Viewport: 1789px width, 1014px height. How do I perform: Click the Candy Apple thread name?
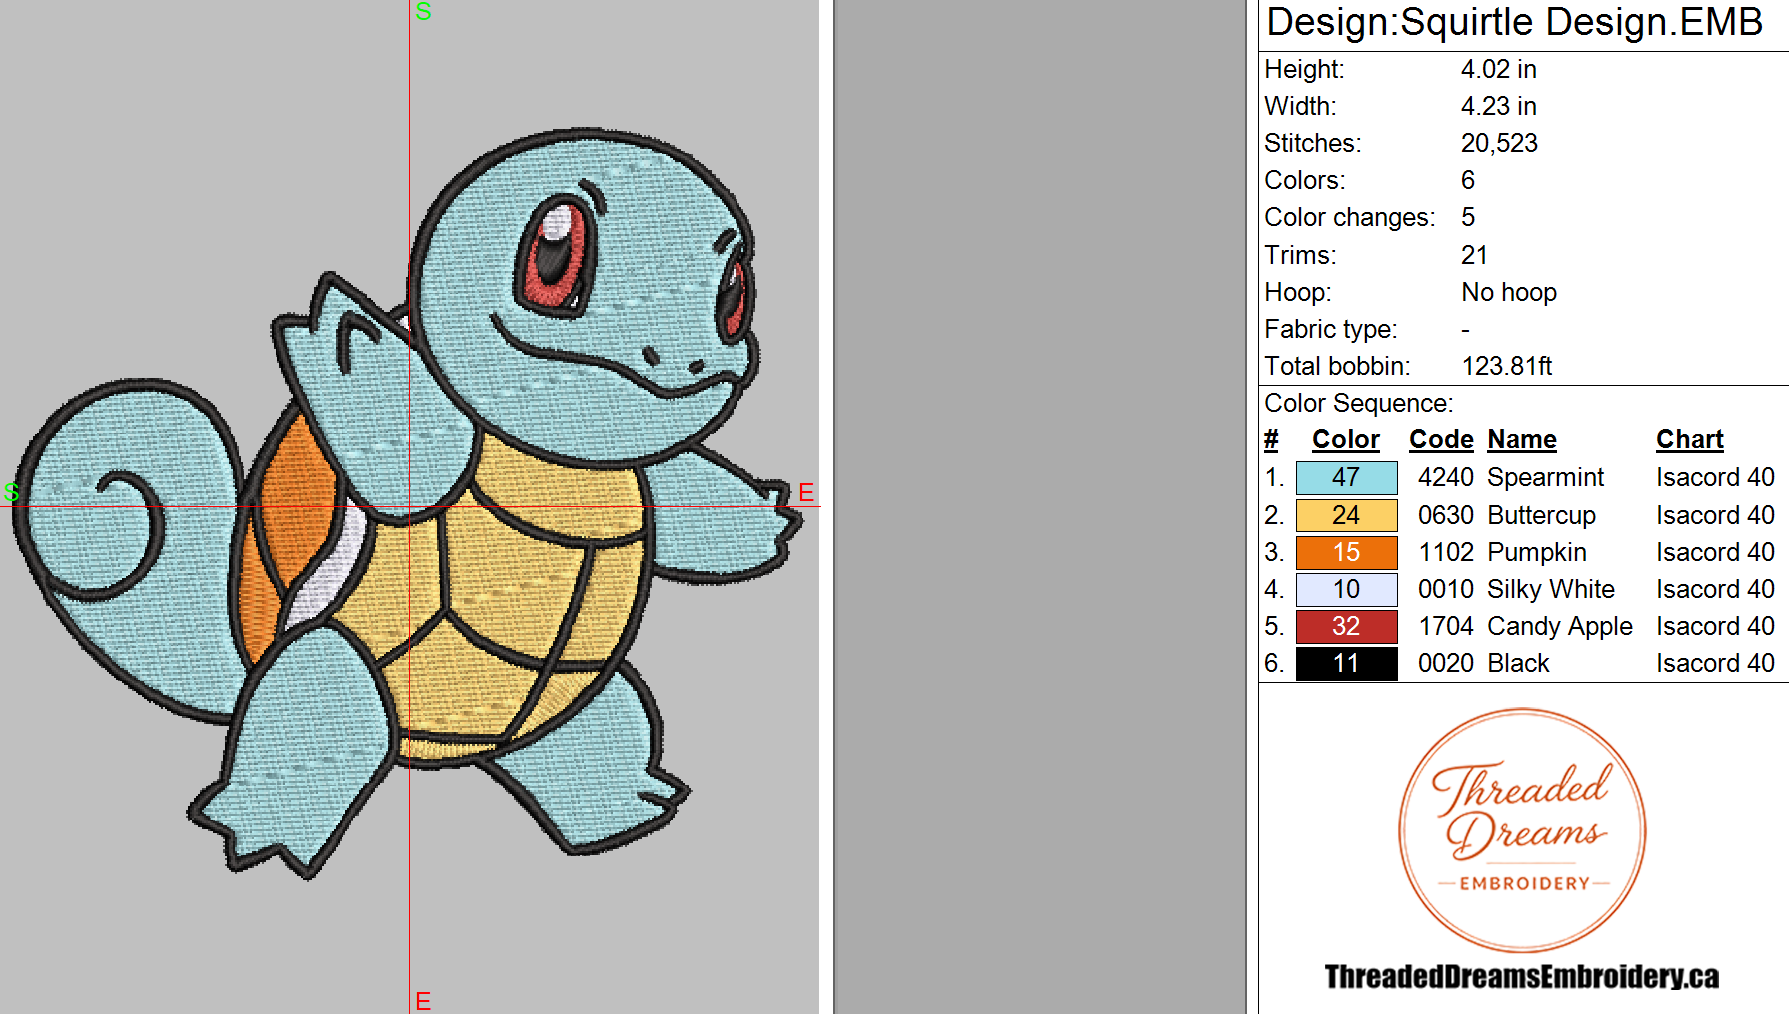pos(1560,626)
